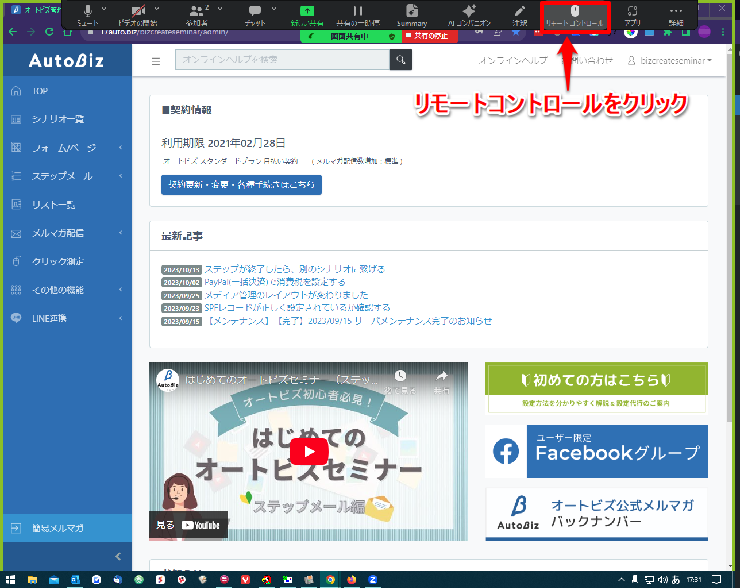Screen dimensions: 740x588
Task: Open Zoom chat panel
Action: click(x=255, y=14)
